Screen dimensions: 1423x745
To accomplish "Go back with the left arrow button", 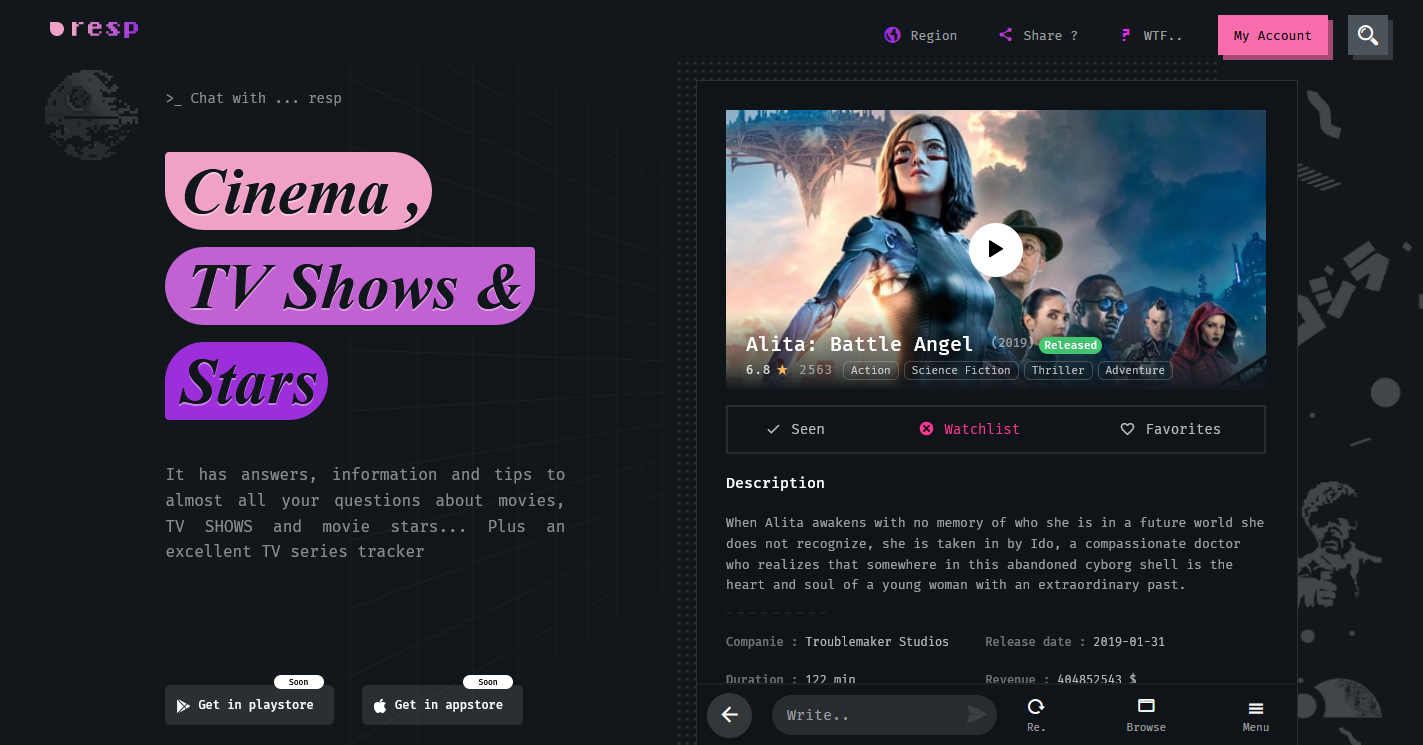I will point(729,715).
